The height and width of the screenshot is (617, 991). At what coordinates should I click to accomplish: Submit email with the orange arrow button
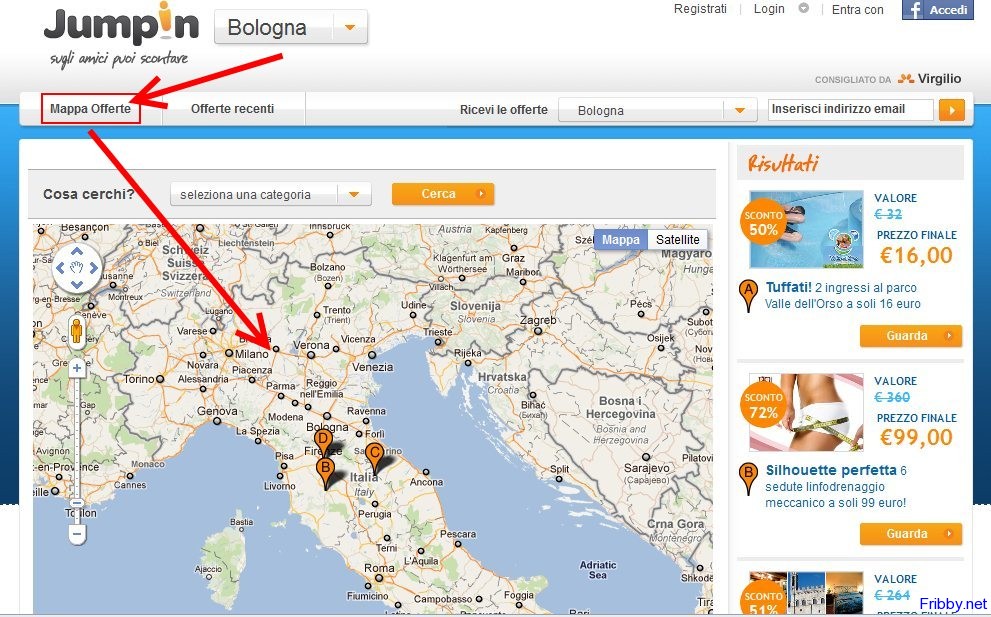(952, 110)
